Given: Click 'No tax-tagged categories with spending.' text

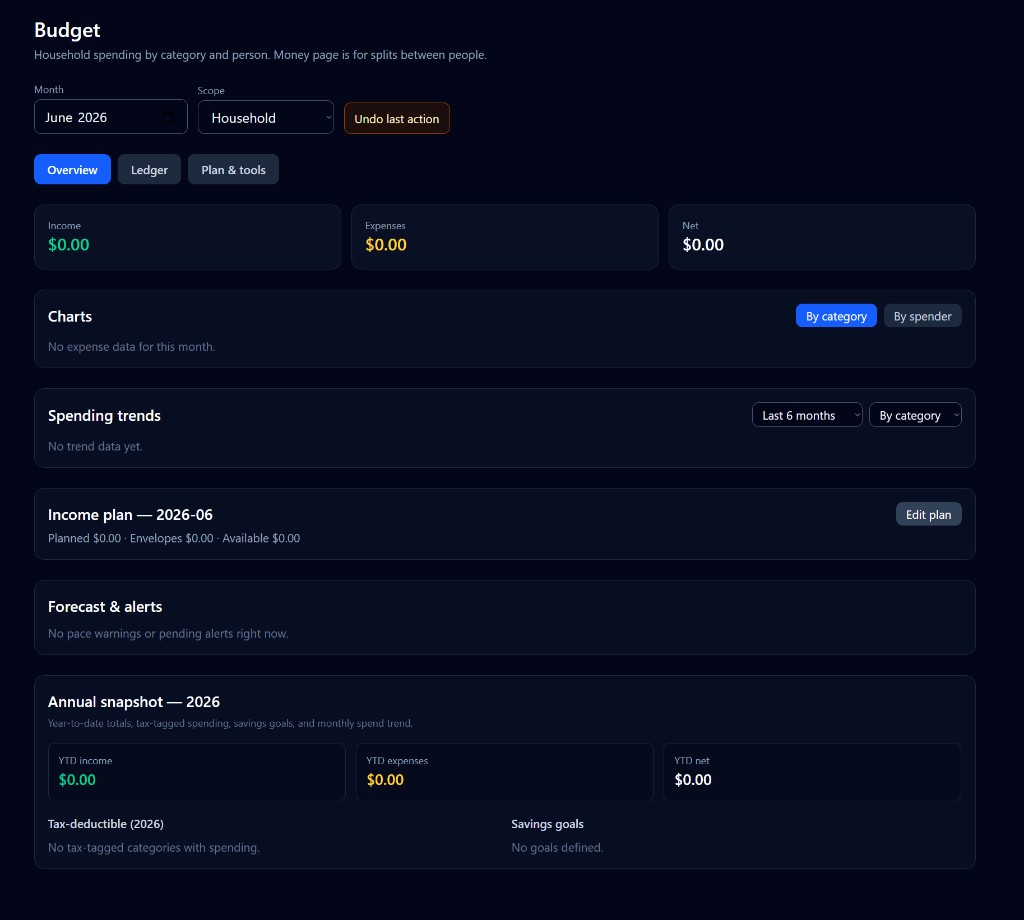Looking at the screenshot, I should (153, 848).
